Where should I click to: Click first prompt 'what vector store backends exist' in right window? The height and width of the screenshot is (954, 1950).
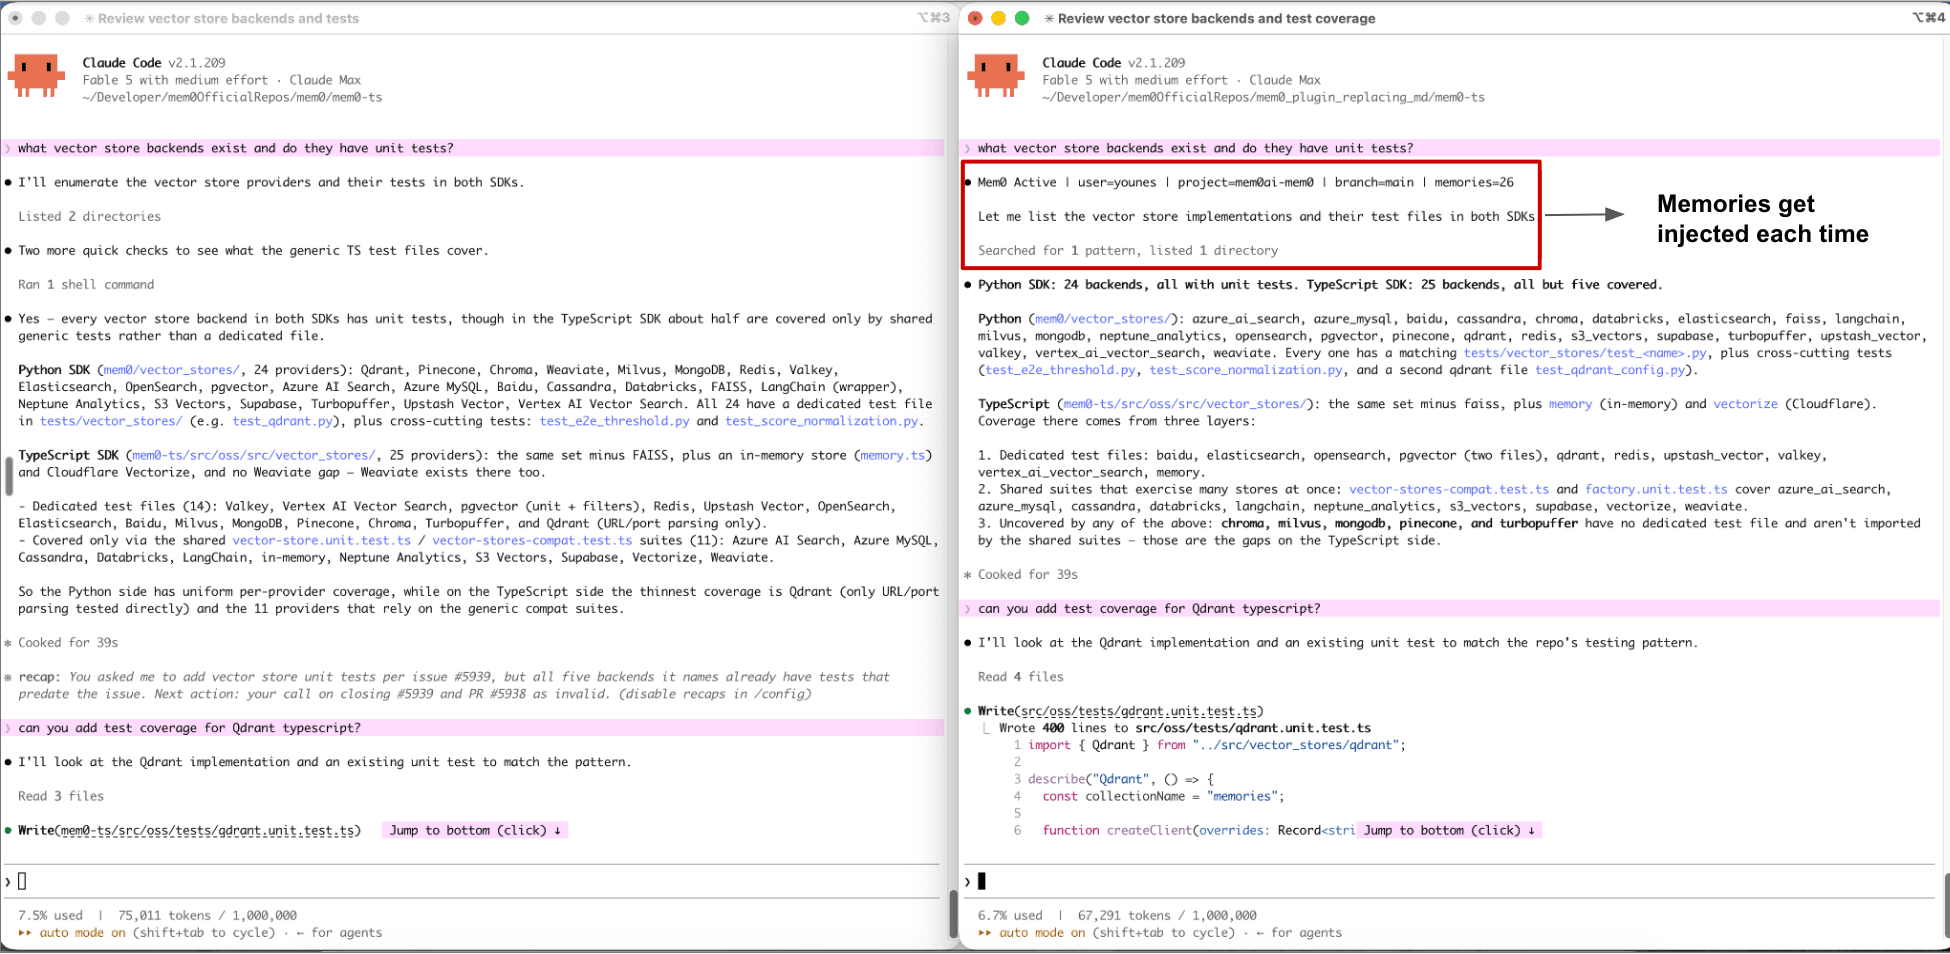point(1450,148)
